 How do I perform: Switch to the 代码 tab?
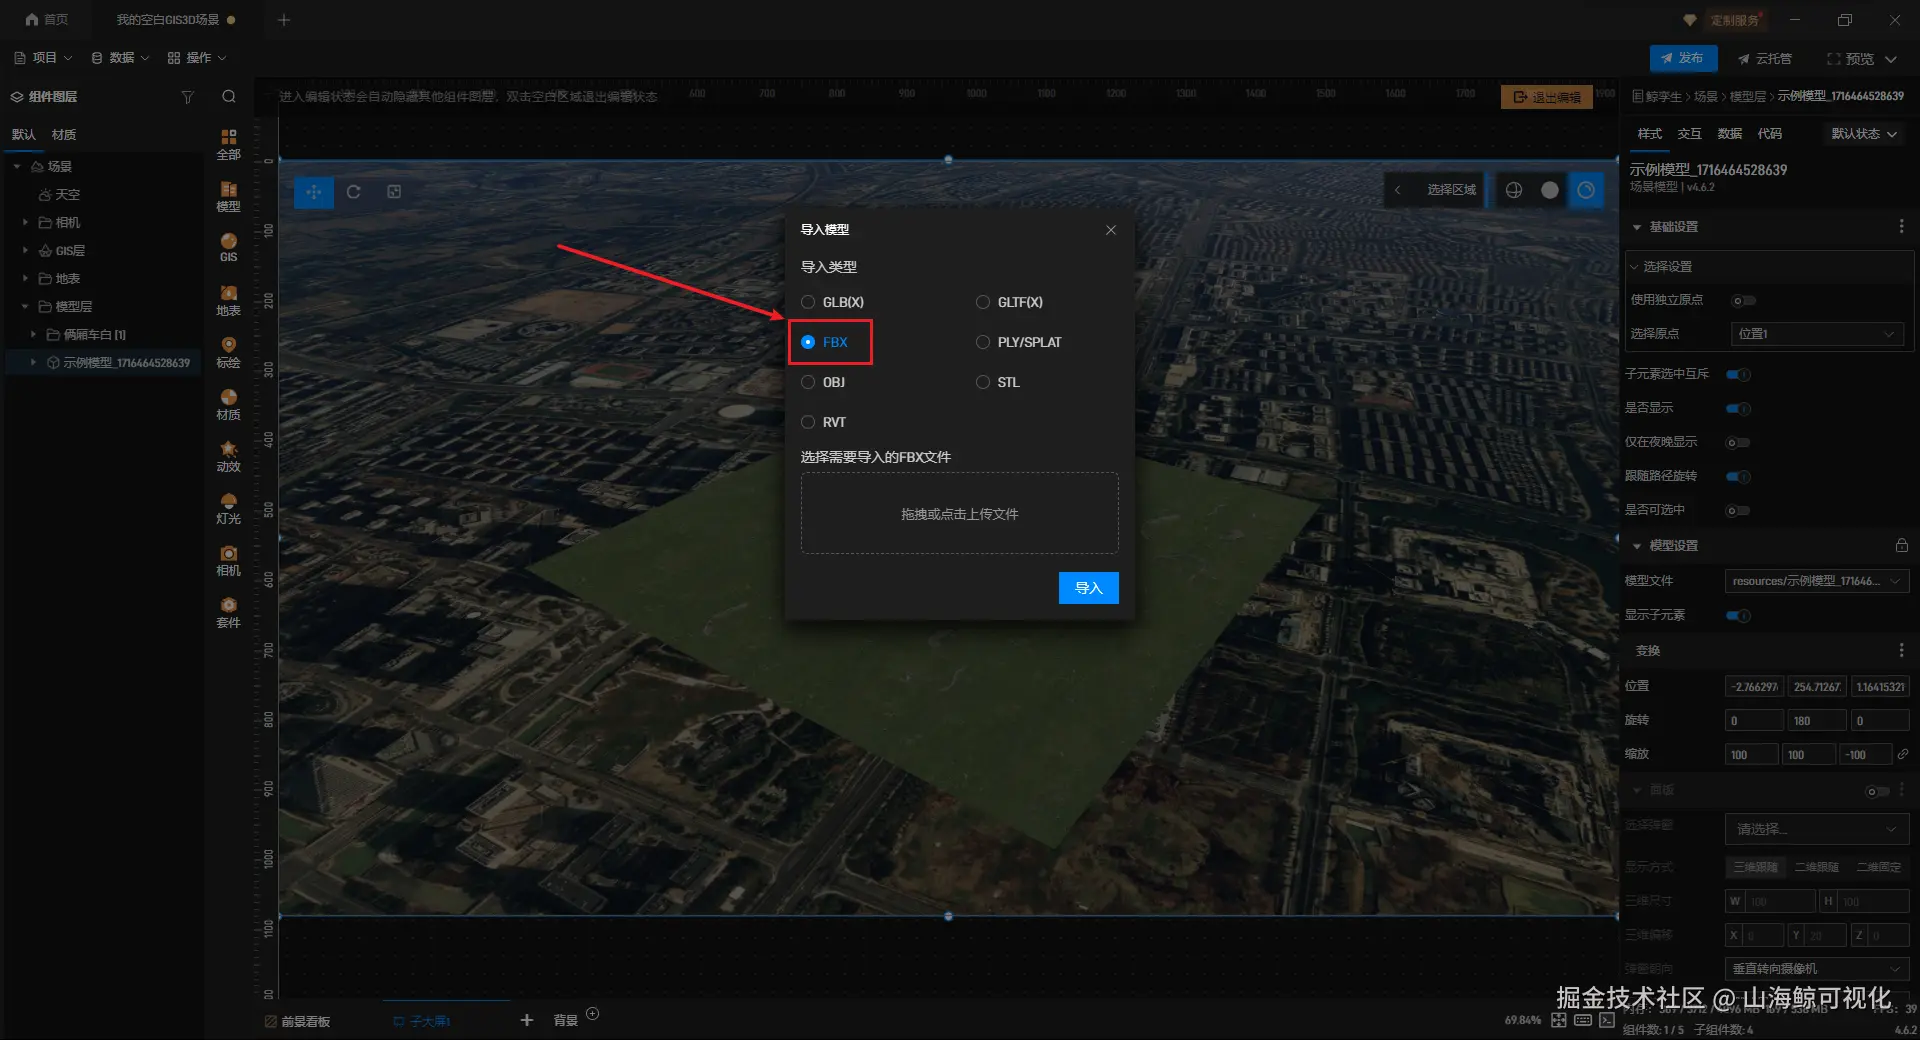pyautogui.click(x=1770, y=134)
